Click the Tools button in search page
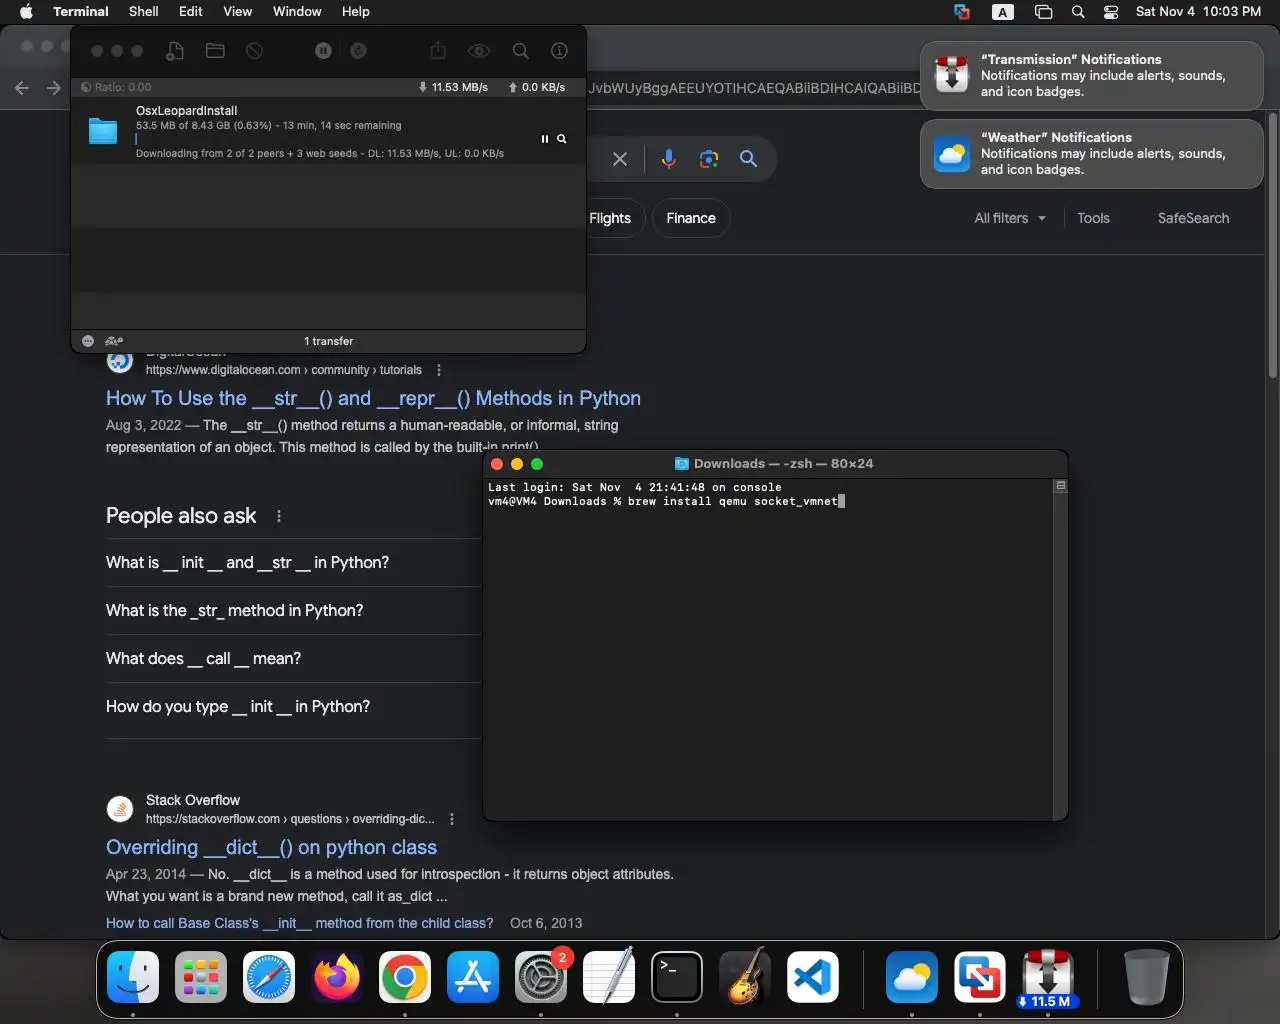The image size is (1280, 1024). (1093, 218)
